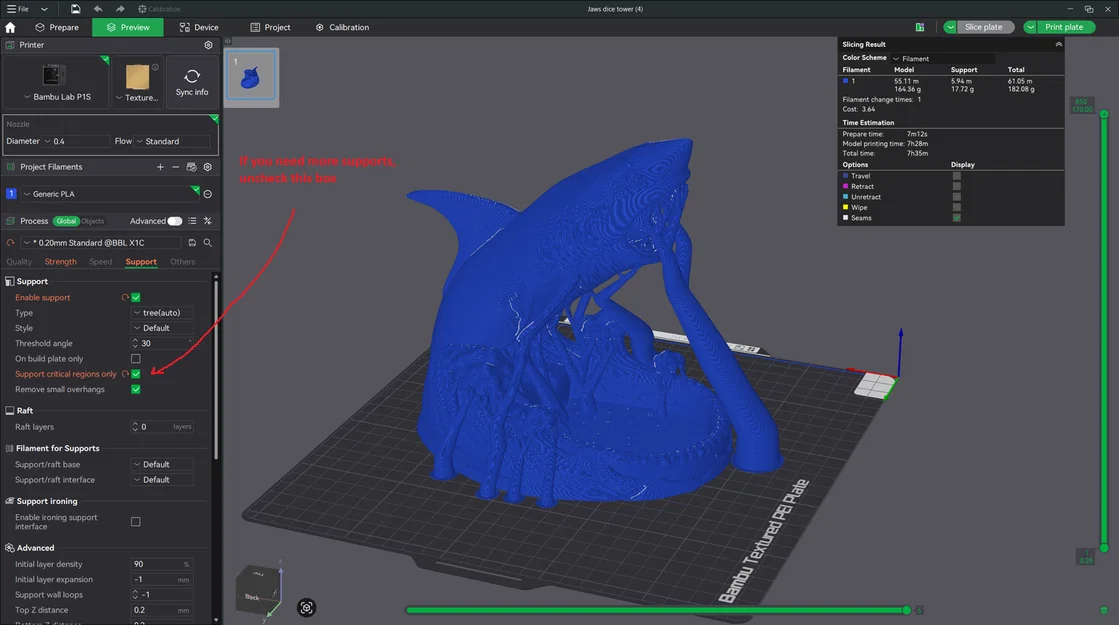Switch to the Prepare tab
The width and height of the screenshot is (1119, 625).
[57, 27]
